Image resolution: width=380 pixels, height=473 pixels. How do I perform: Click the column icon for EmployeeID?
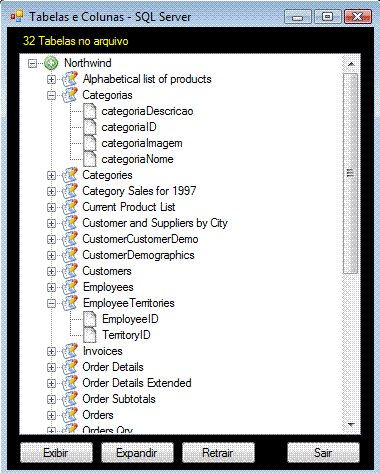(x=90, y=319)
